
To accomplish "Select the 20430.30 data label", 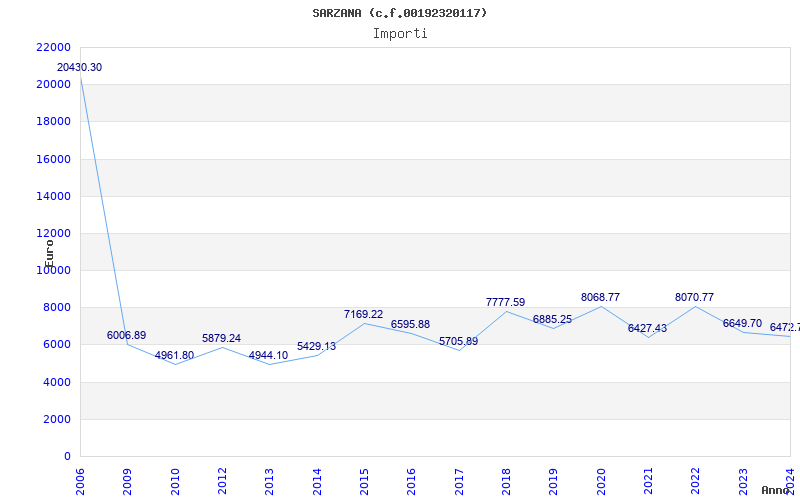I will click(x=79, y=67).
